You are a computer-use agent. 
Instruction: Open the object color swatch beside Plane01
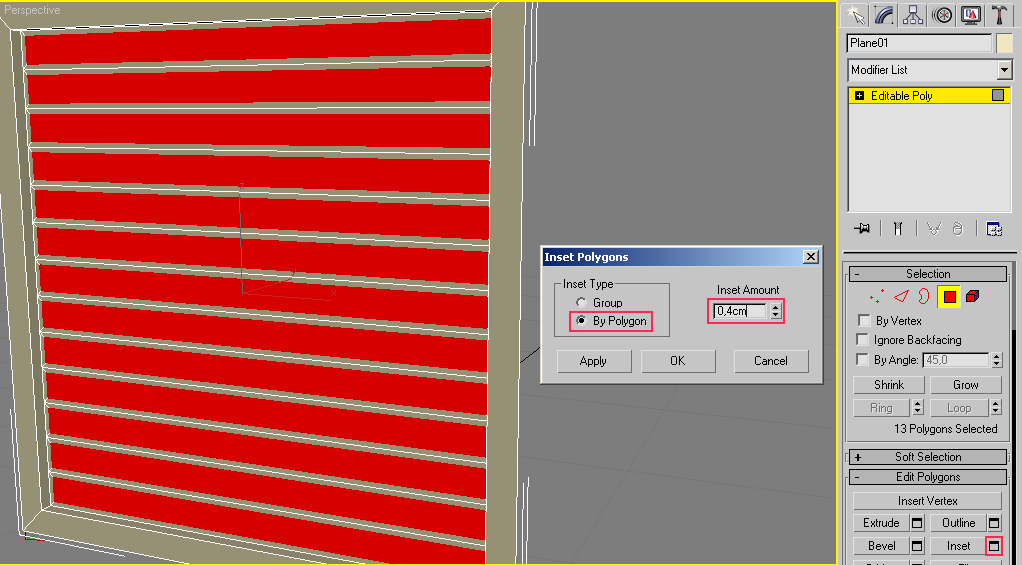coord(1004,43)
